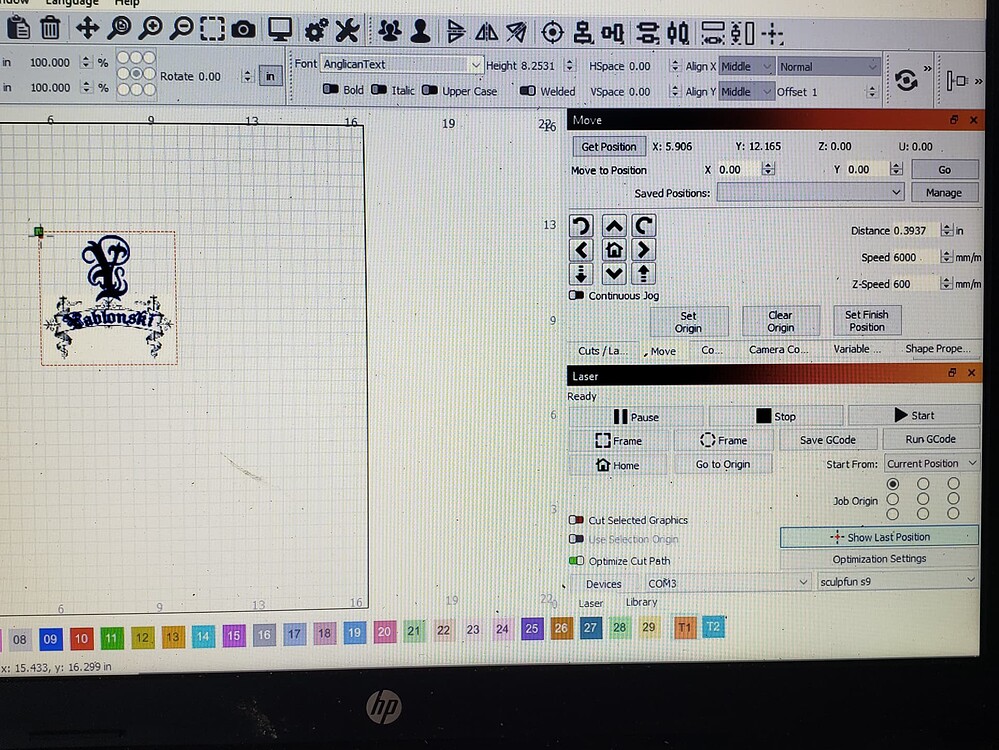Open the Library tab

[x=641, y=602]
